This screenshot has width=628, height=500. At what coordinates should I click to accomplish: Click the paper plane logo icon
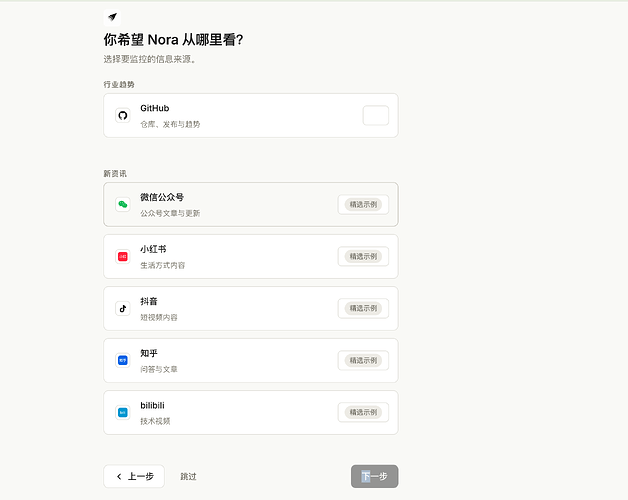112,17
